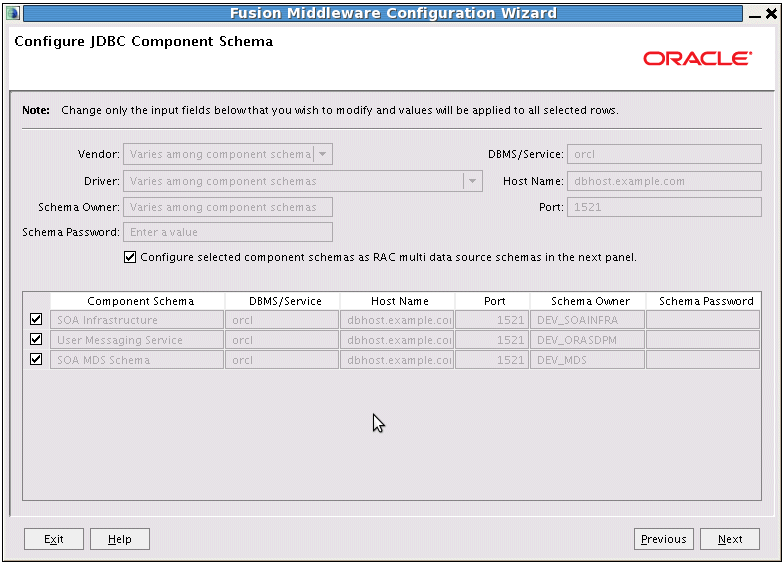Click the orcl cell in SOA MDS Schema row
The height and width of the screenshot is (565, 784).
(x=282, y=360)
